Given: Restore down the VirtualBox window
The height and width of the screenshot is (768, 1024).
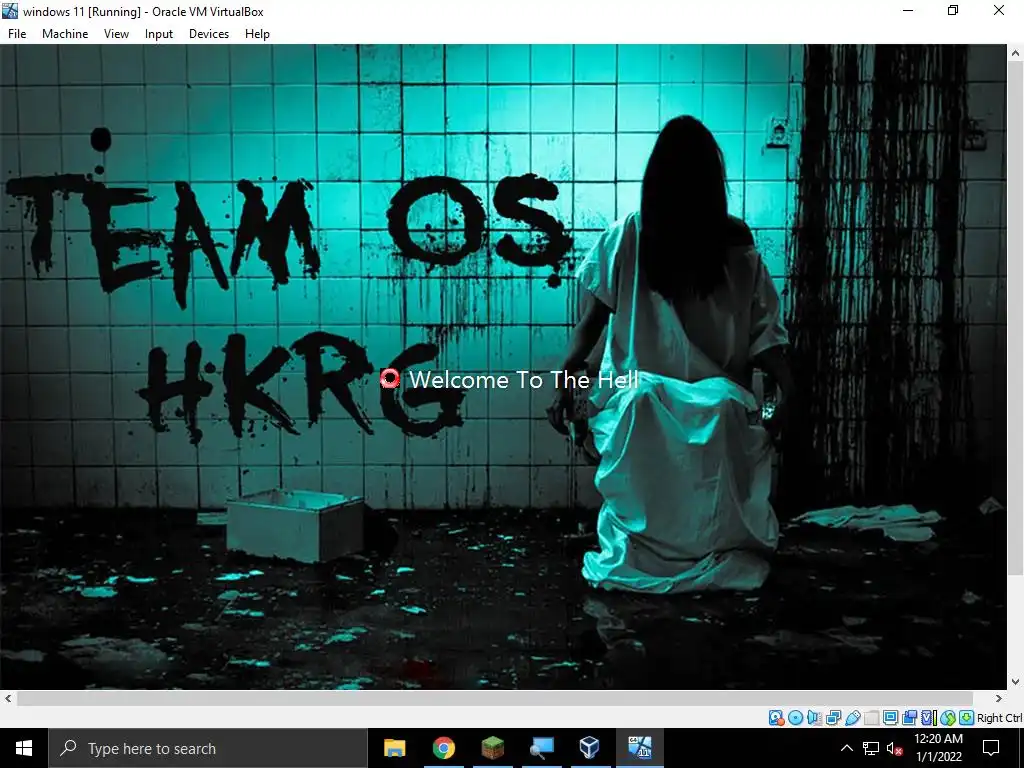Looking at the screenshot, I should pyautogui.click(x=953, y=11).
